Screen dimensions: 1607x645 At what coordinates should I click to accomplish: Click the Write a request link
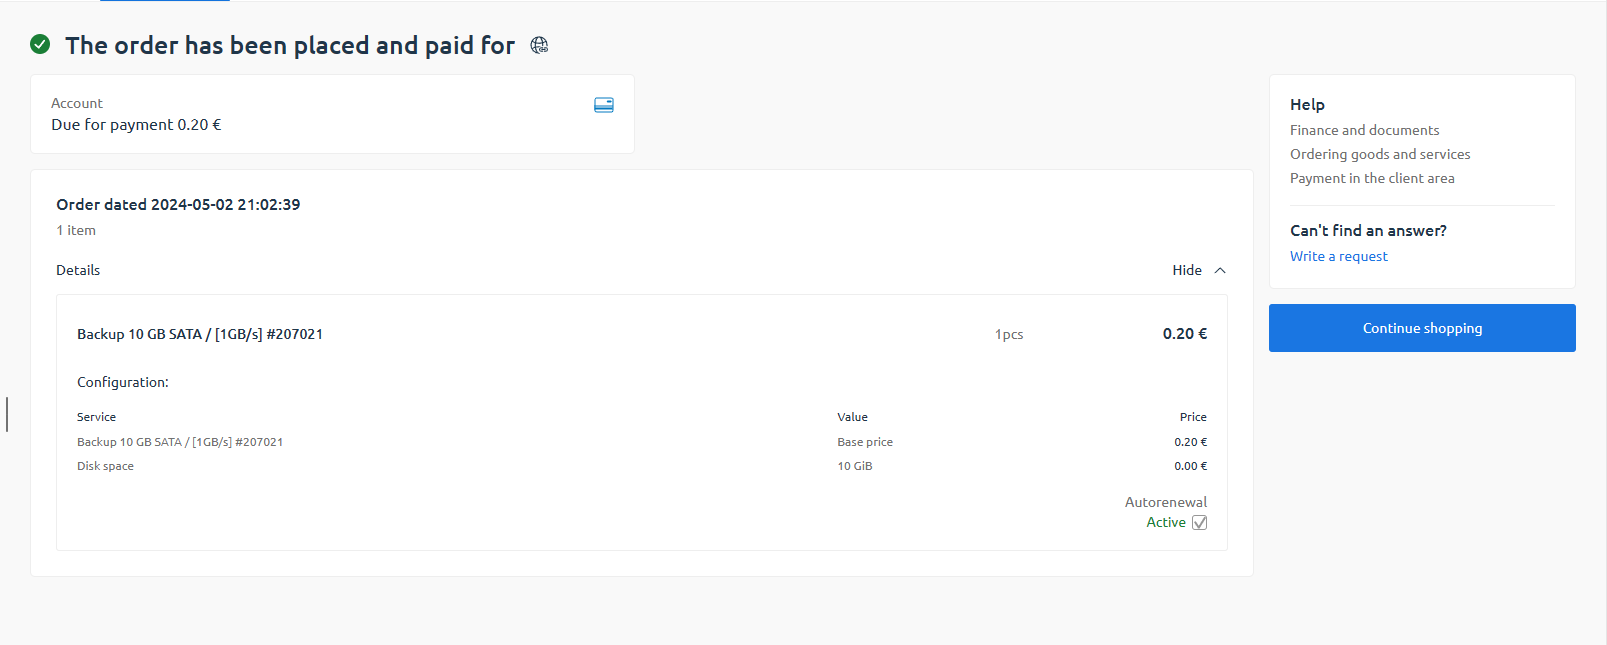point(1338,257)
